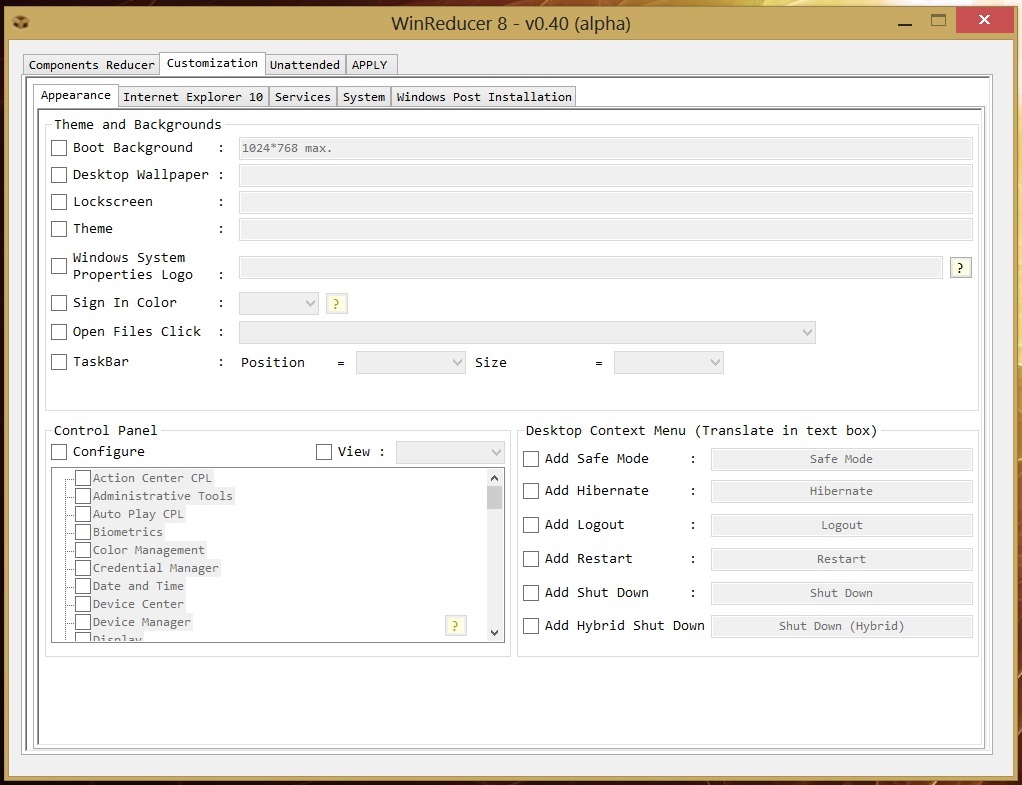Check Add Hybrid Shut Down option

coord(531,626)
